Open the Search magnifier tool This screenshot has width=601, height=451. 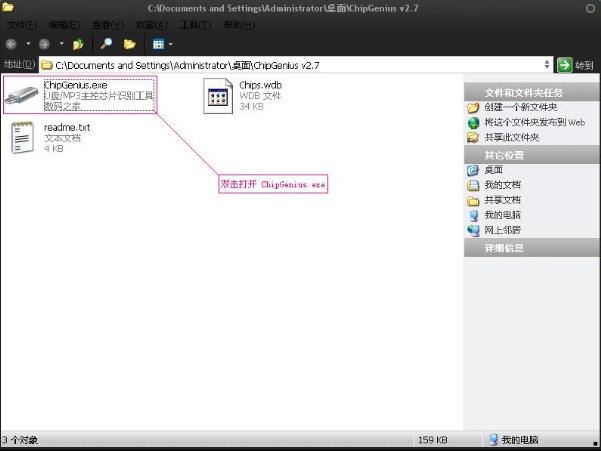tap(106, 44)
